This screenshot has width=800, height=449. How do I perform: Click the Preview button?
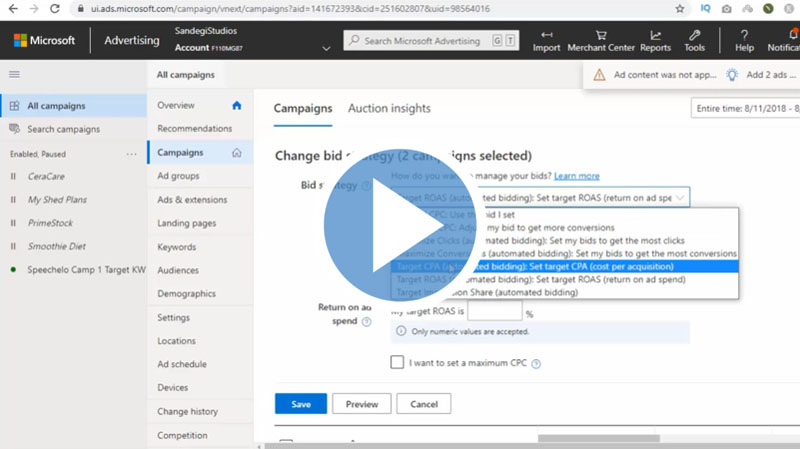pos(362,404)
